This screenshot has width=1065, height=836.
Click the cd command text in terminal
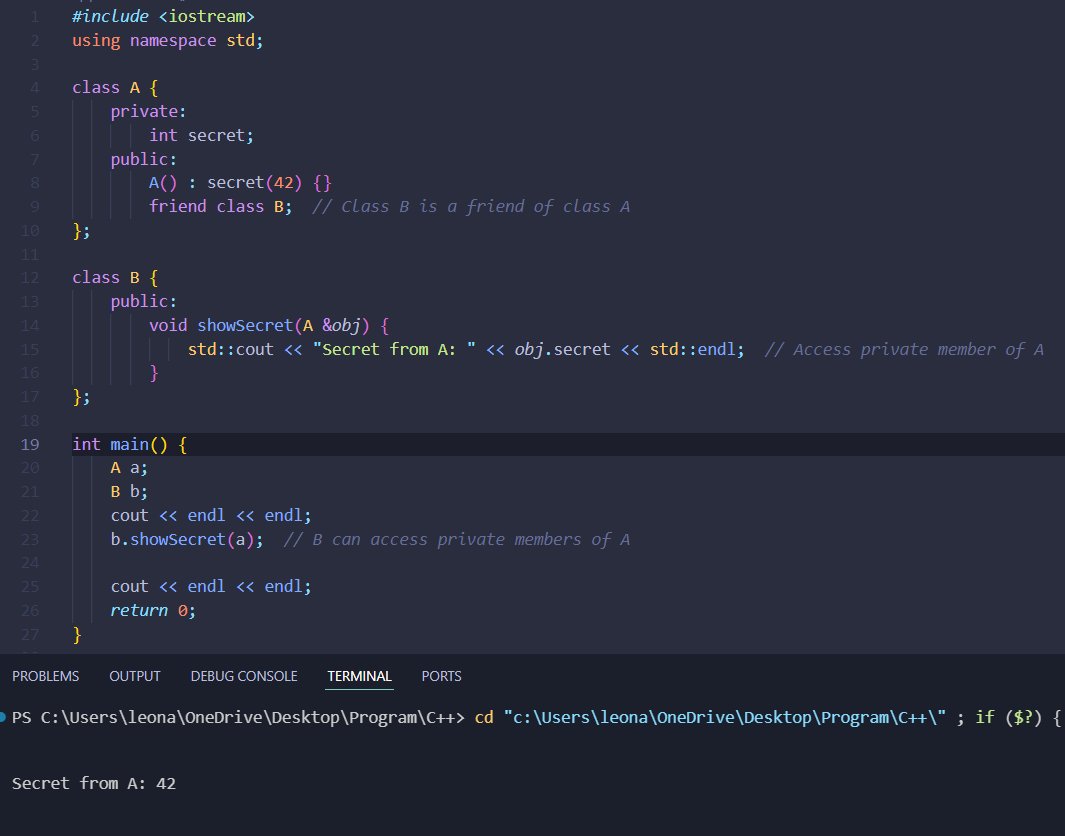point(484,717)
